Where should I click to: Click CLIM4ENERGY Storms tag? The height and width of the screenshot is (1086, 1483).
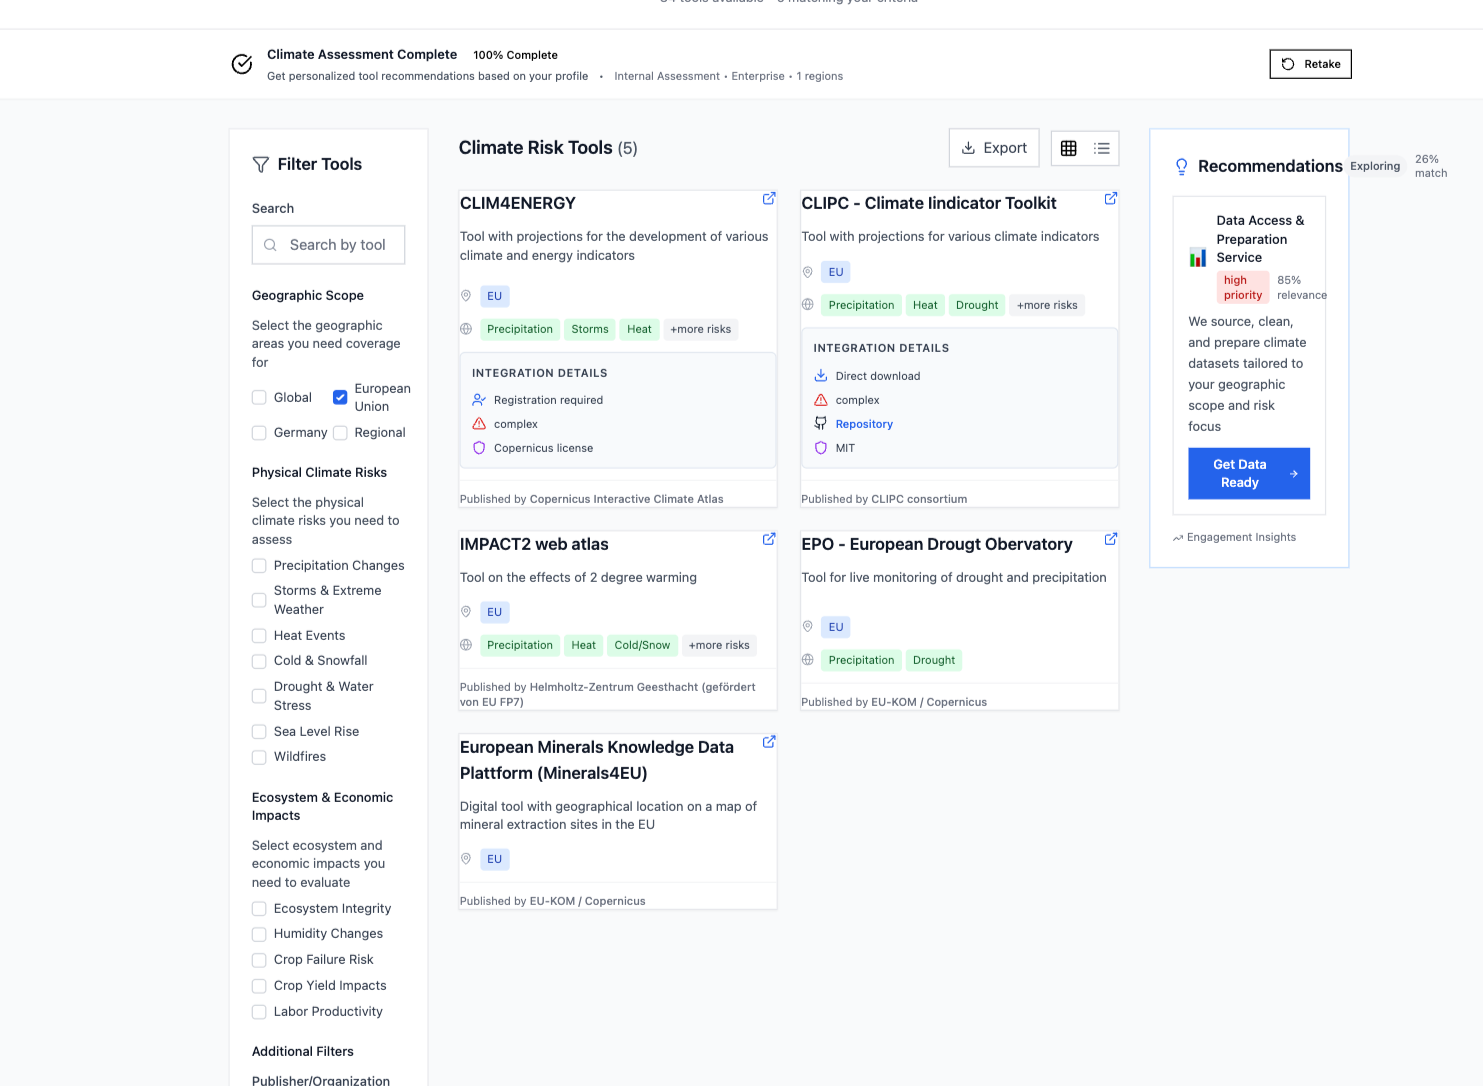(x=590, y=329)
